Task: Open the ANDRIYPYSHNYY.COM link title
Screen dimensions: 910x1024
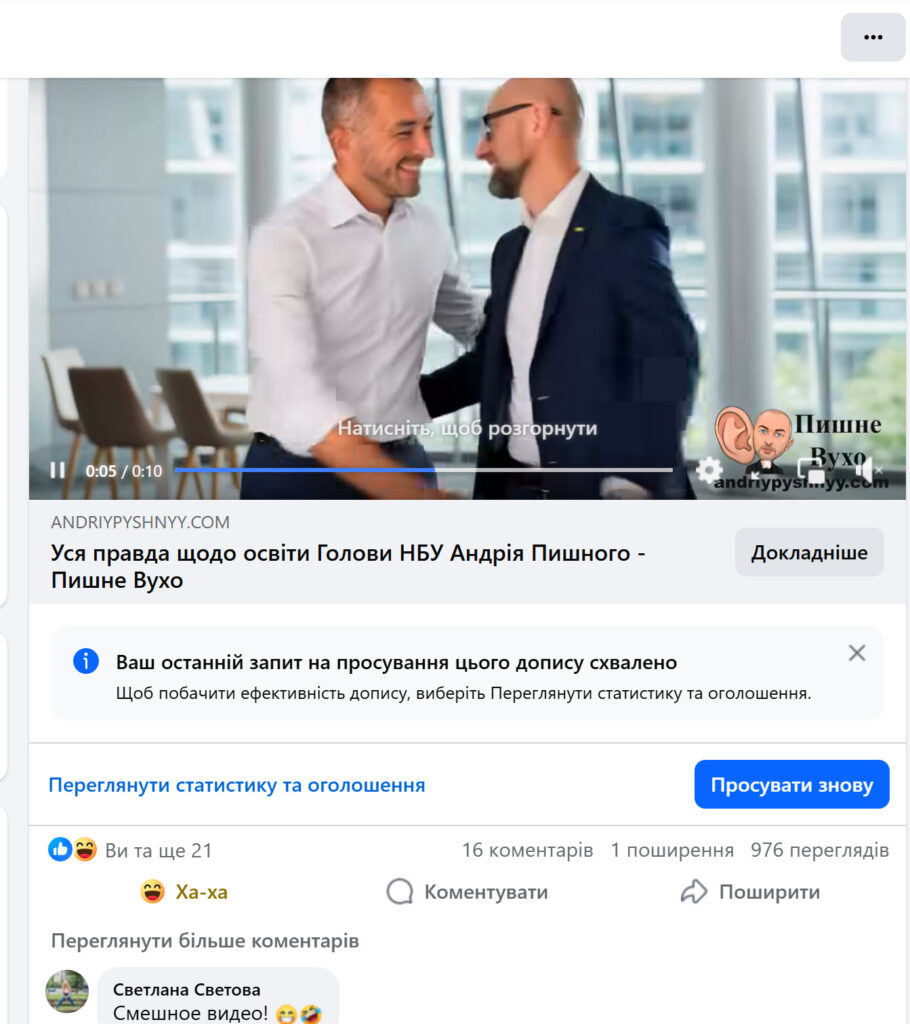Action: (348, 566)
